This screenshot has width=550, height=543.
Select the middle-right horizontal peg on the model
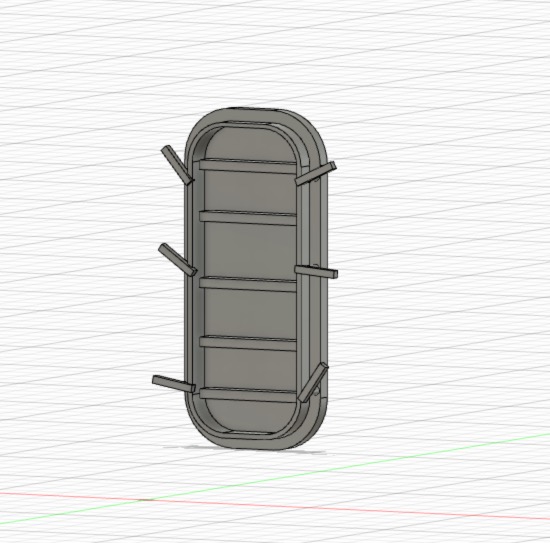point(316,272)
